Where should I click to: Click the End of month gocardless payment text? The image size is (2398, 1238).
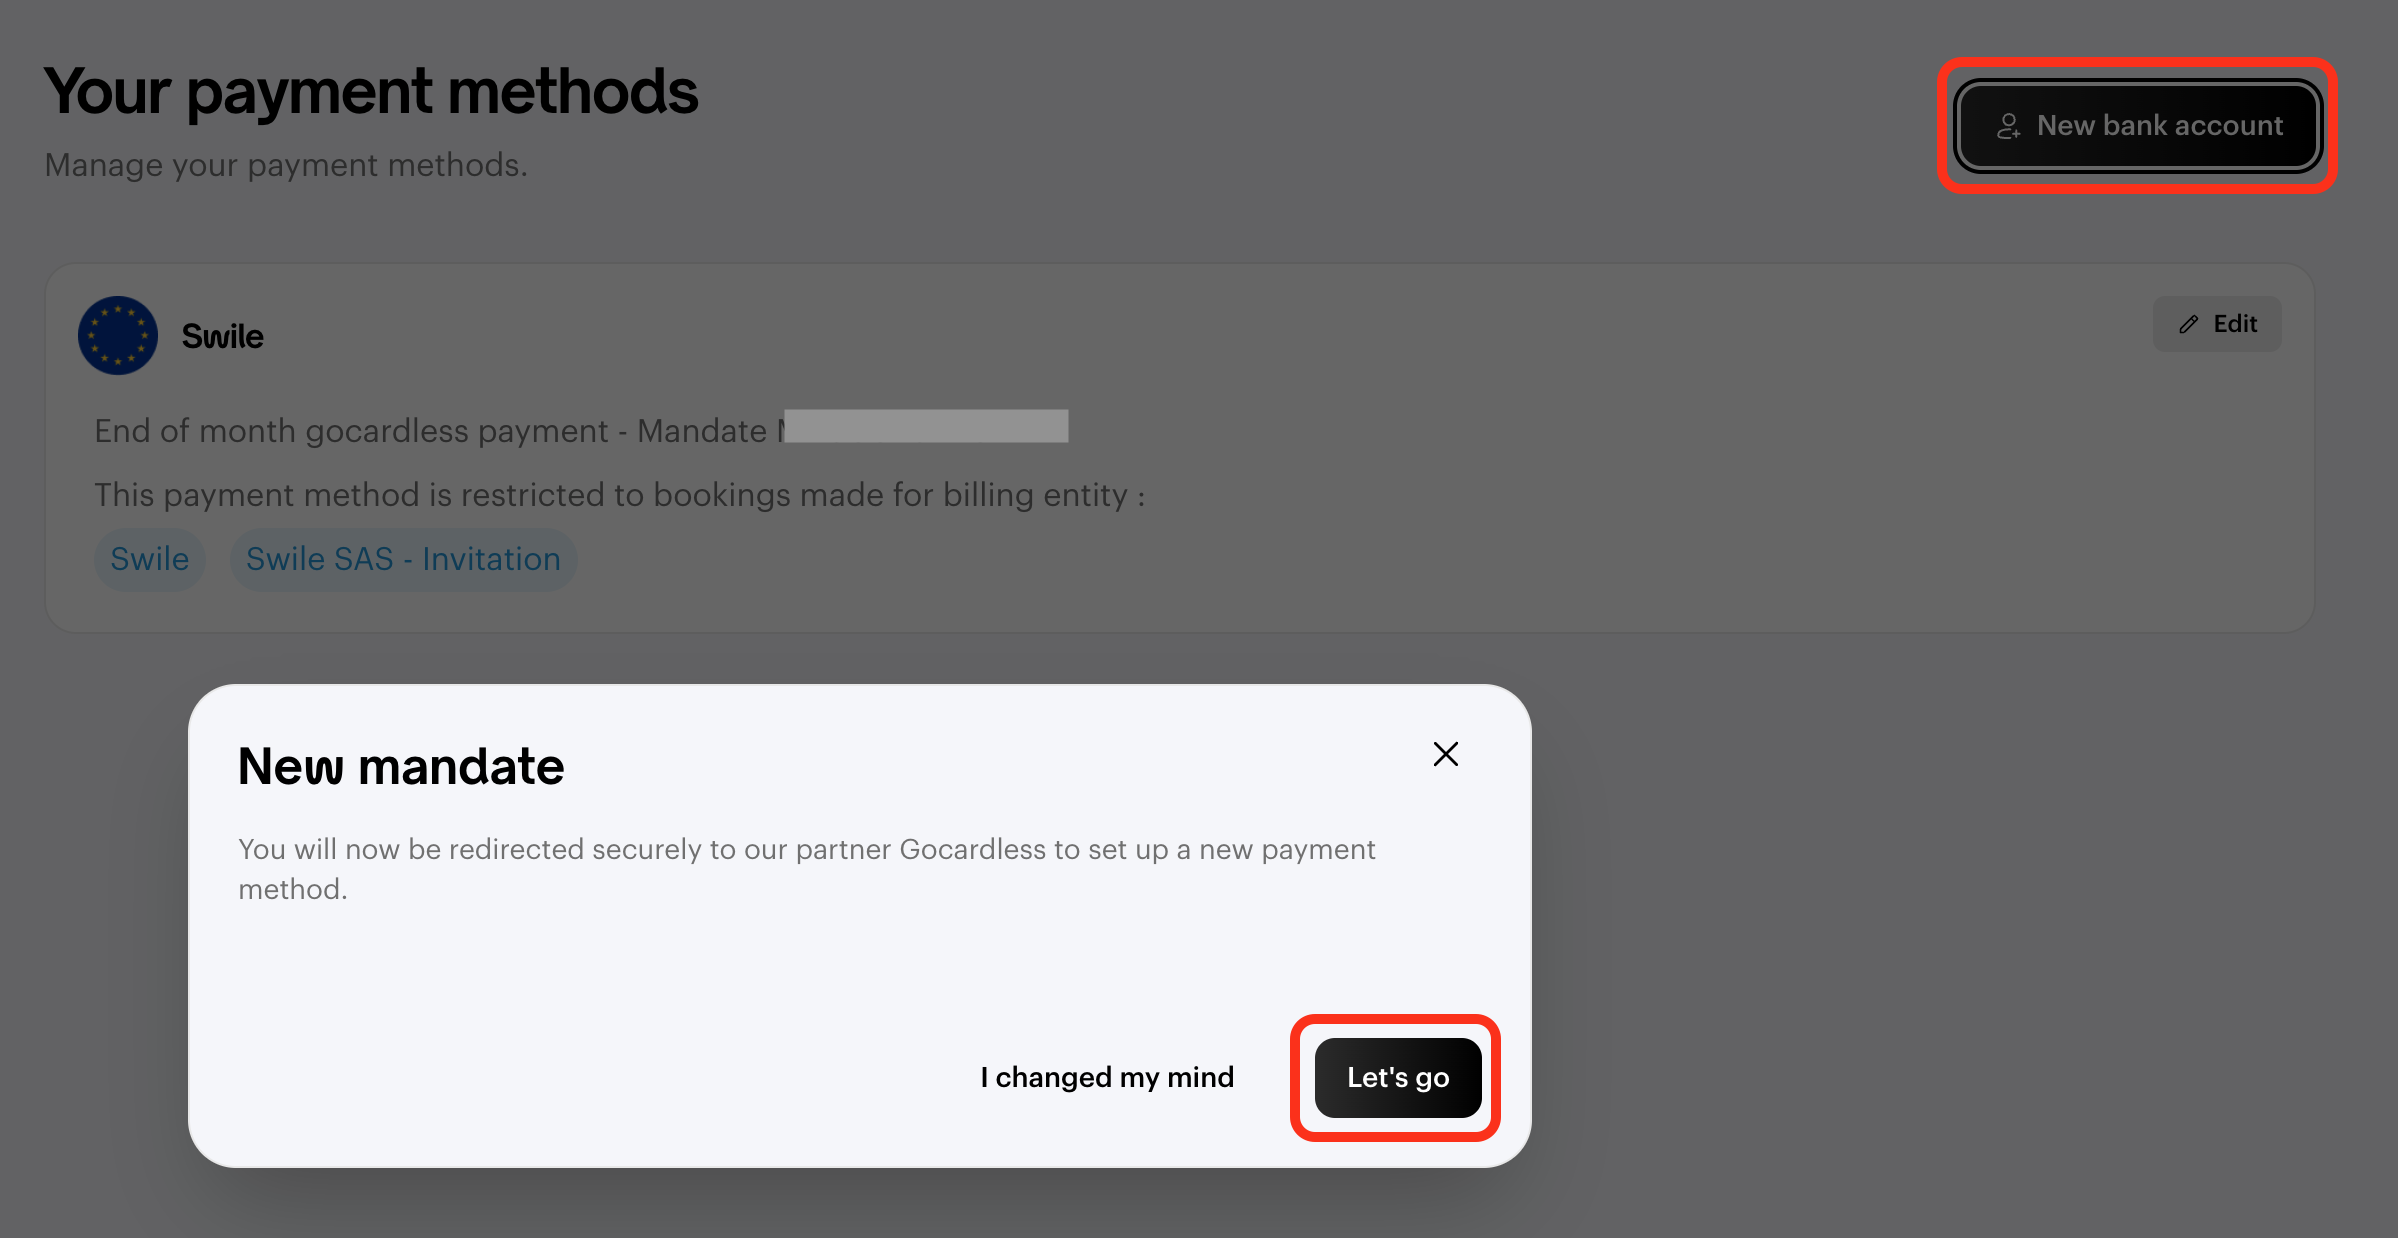[x=351, y=431]
